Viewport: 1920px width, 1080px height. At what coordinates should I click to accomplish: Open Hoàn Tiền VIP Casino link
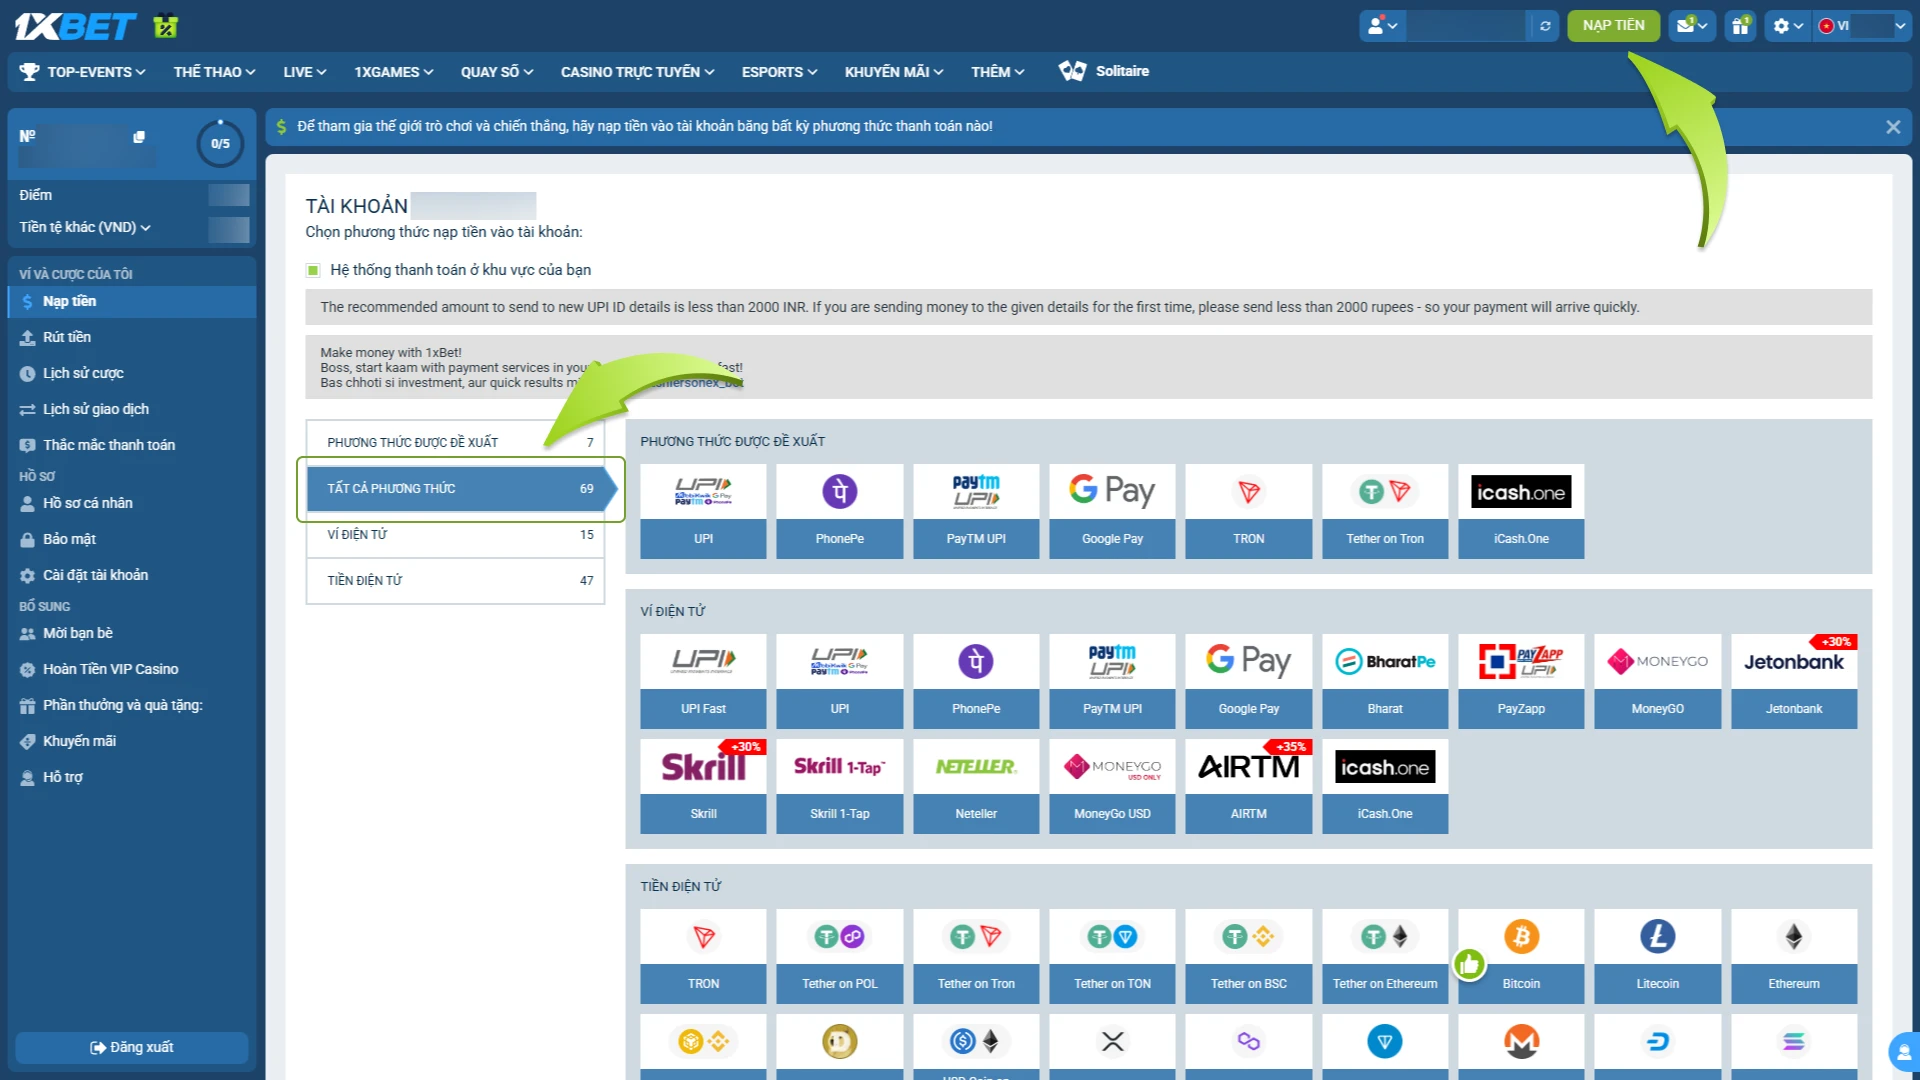[x=132, y=669]
